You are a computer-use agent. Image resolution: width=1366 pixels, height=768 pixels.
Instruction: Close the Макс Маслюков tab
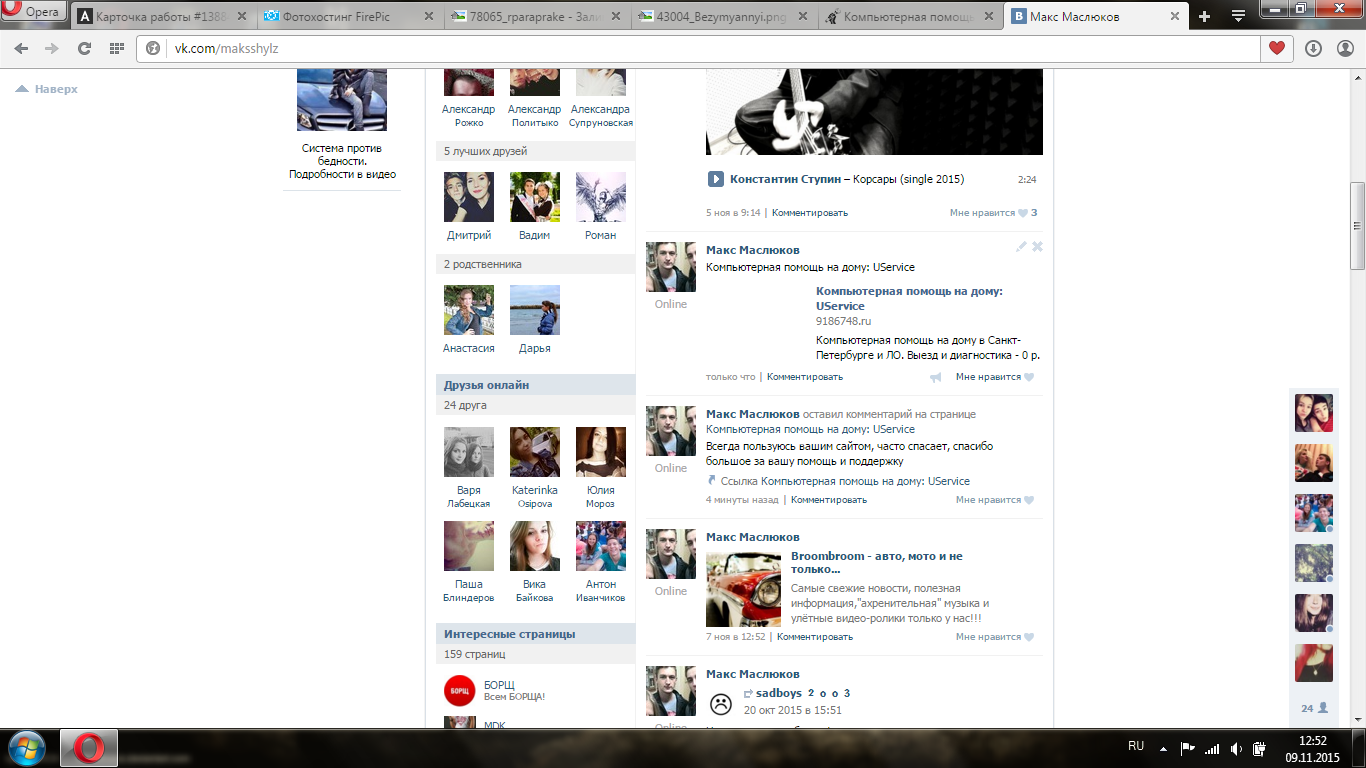1177,17
